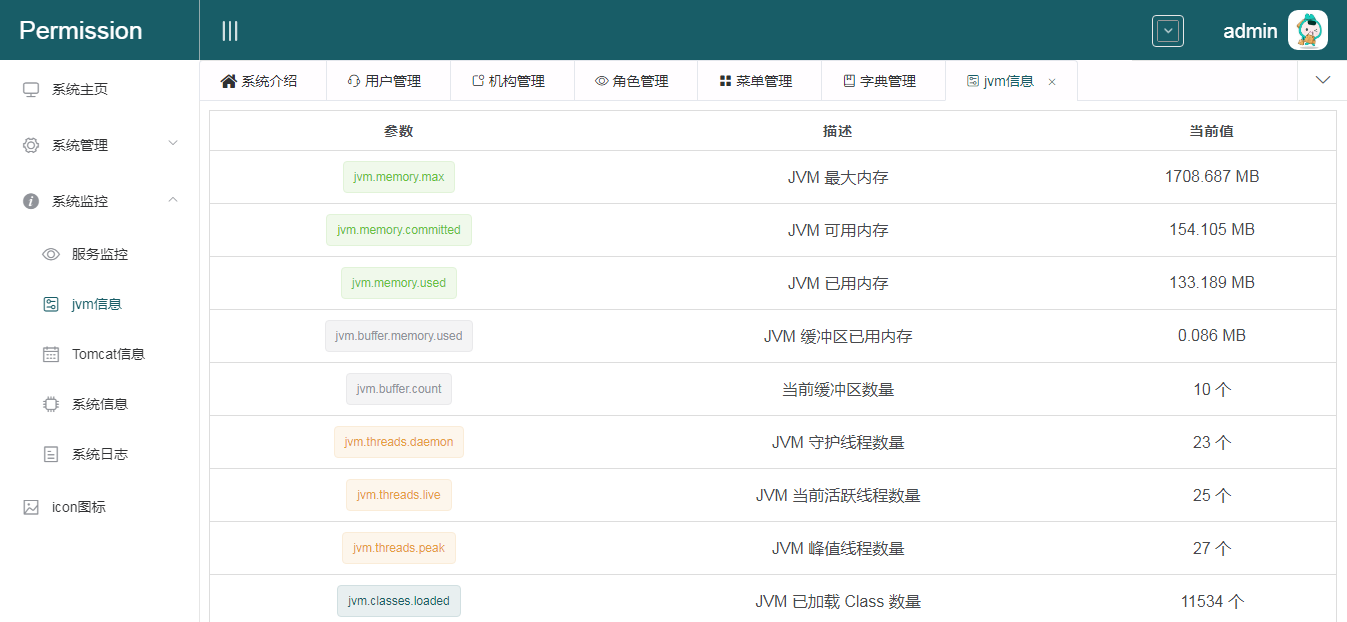Open the tab options dropdown chevron

(1323, 80)
